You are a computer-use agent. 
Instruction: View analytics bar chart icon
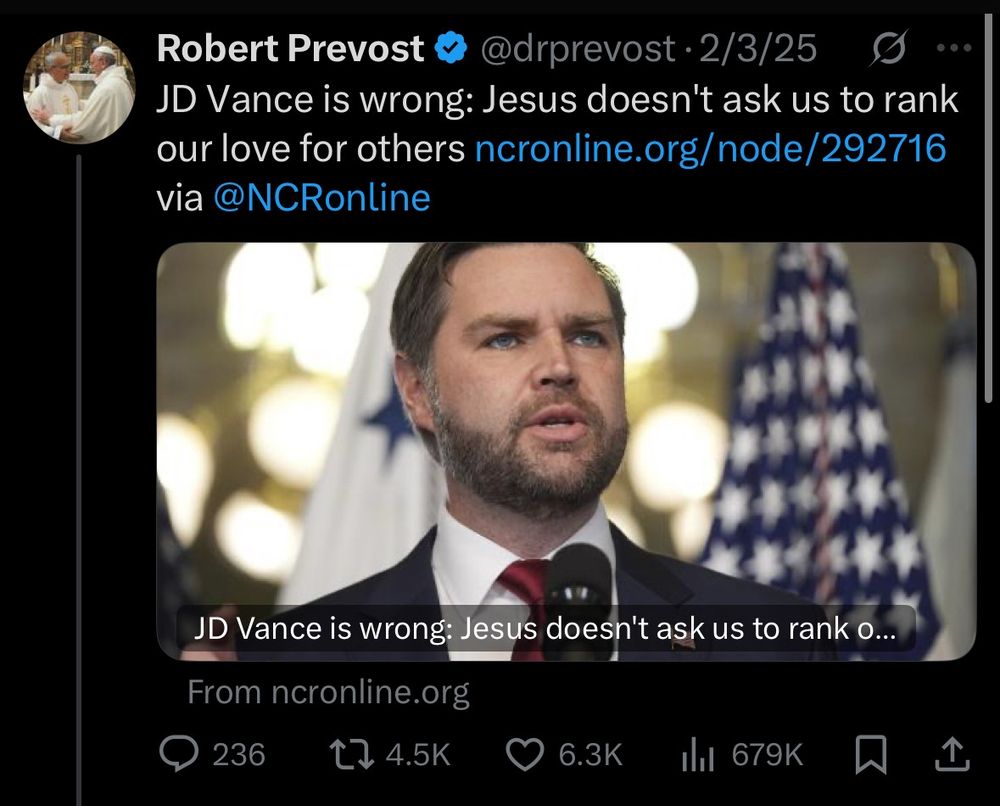[697, 754]
